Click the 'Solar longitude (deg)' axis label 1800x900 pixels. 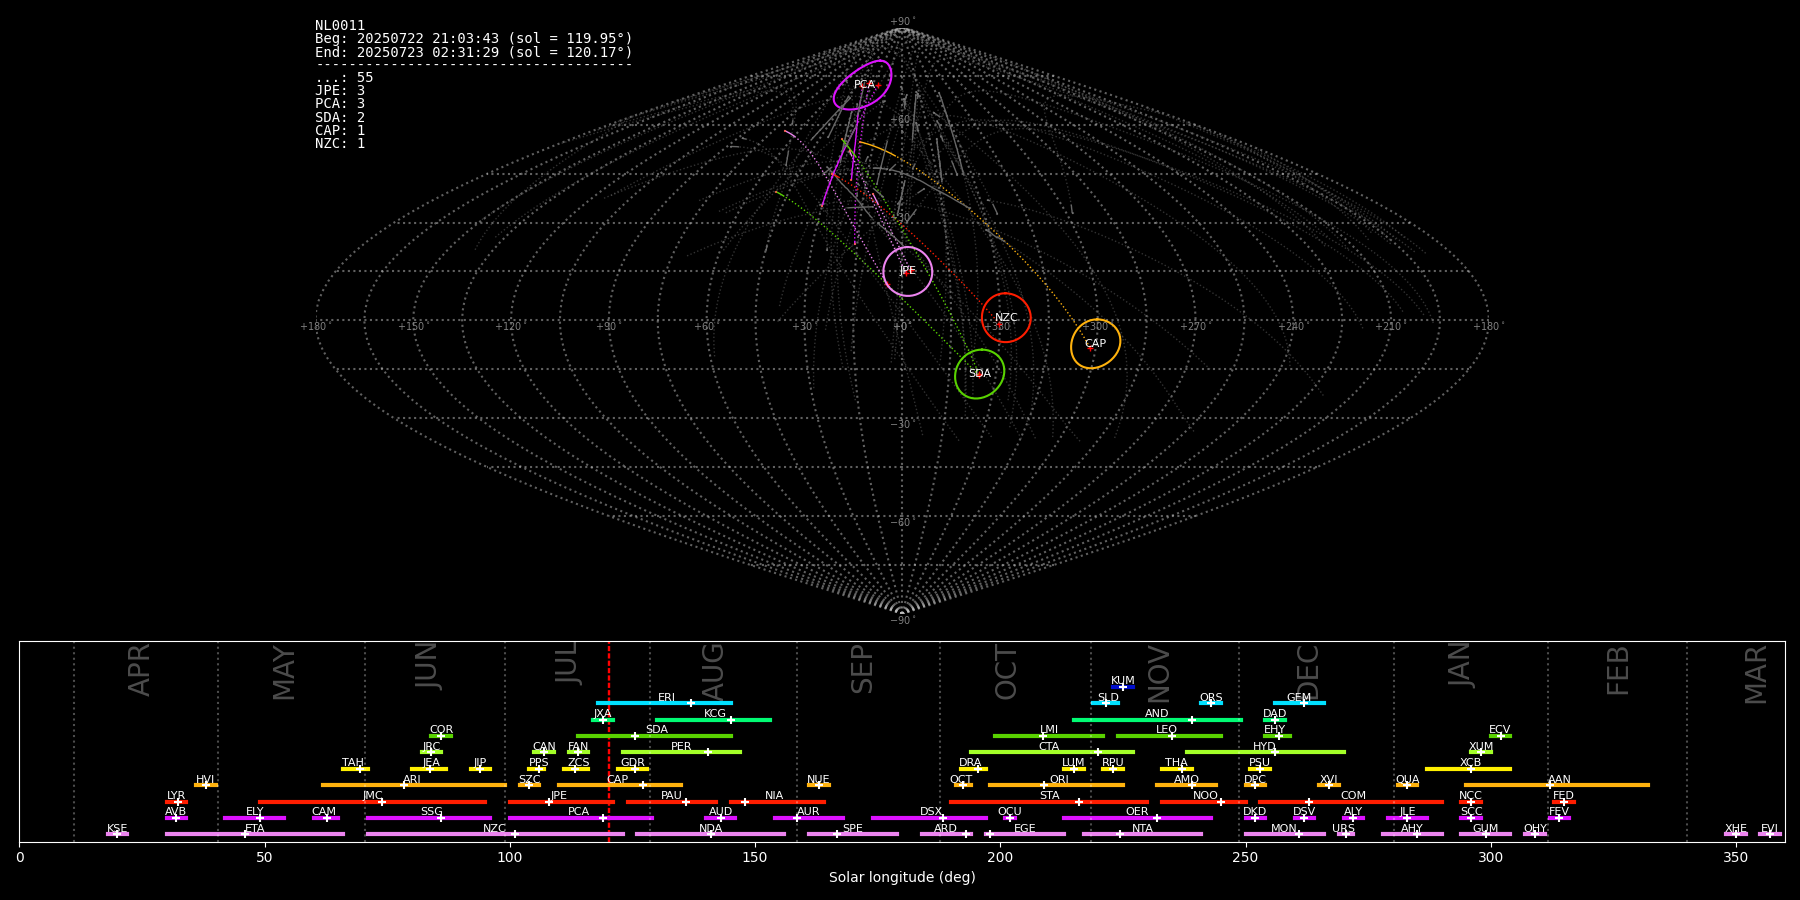tap(902, 878)
